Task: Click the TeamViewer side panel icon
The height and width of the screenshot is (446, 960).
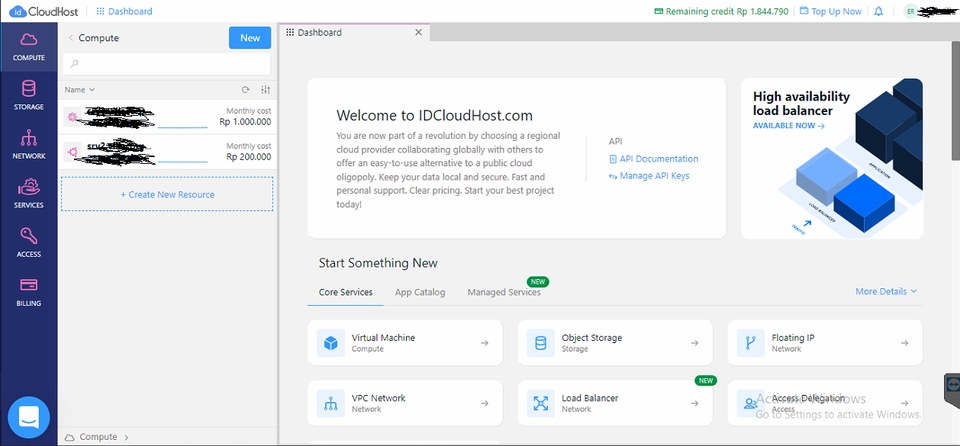Action: 952,385
